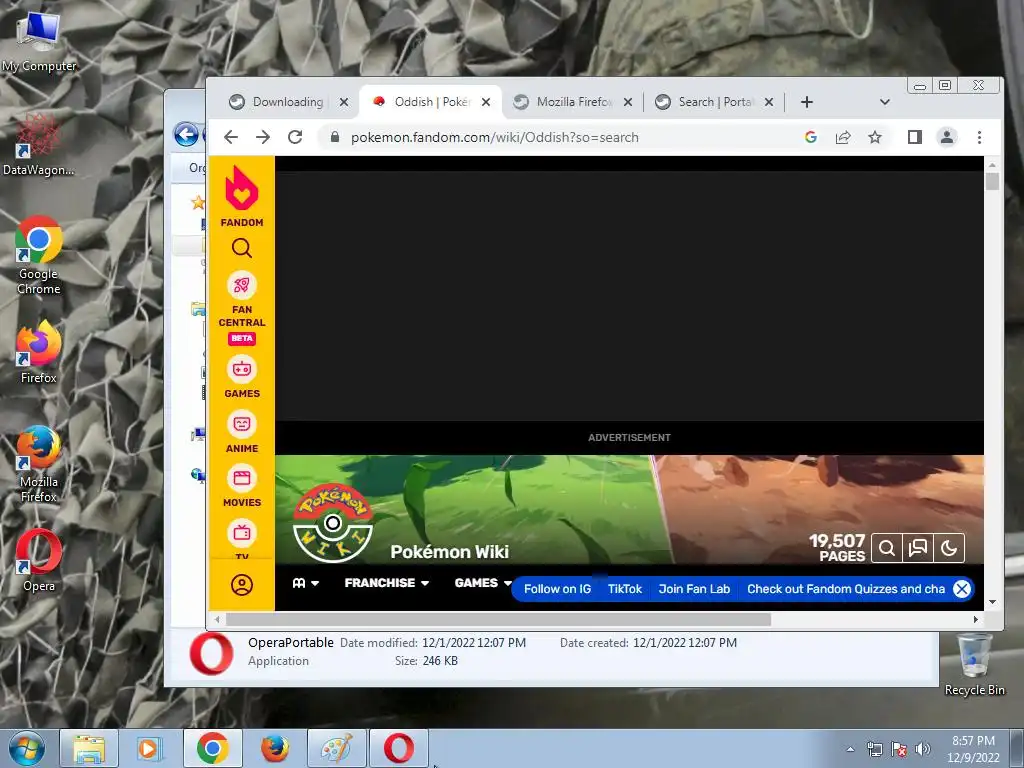View site lock information icon
Image resolution: width=1024 pixels, height=768 pixels.
coord(335,137)
